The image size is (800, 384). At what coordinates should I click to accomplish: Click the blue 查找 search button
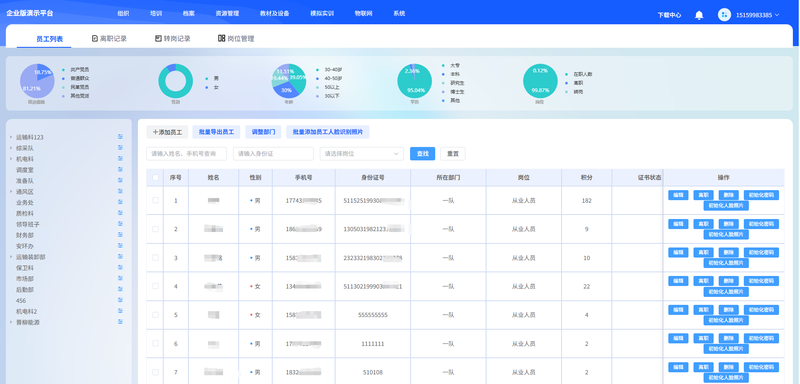[x=422, y=153]
